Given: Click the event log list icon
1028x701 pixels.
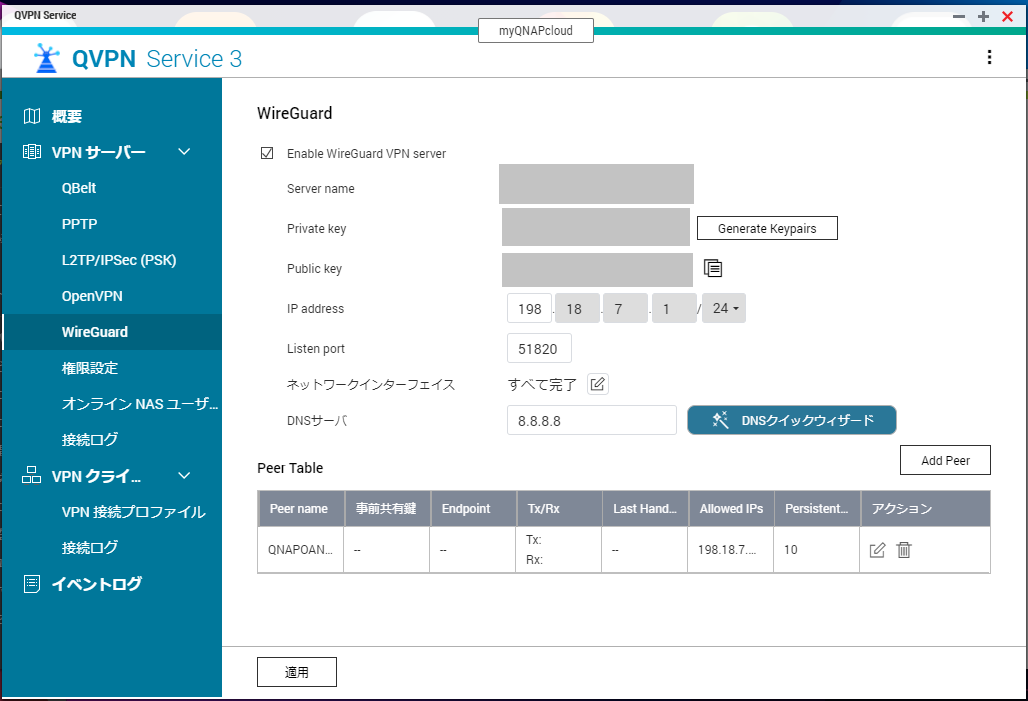Looking at the screenshot, I should pyautogui.click(x=31, y=584).
